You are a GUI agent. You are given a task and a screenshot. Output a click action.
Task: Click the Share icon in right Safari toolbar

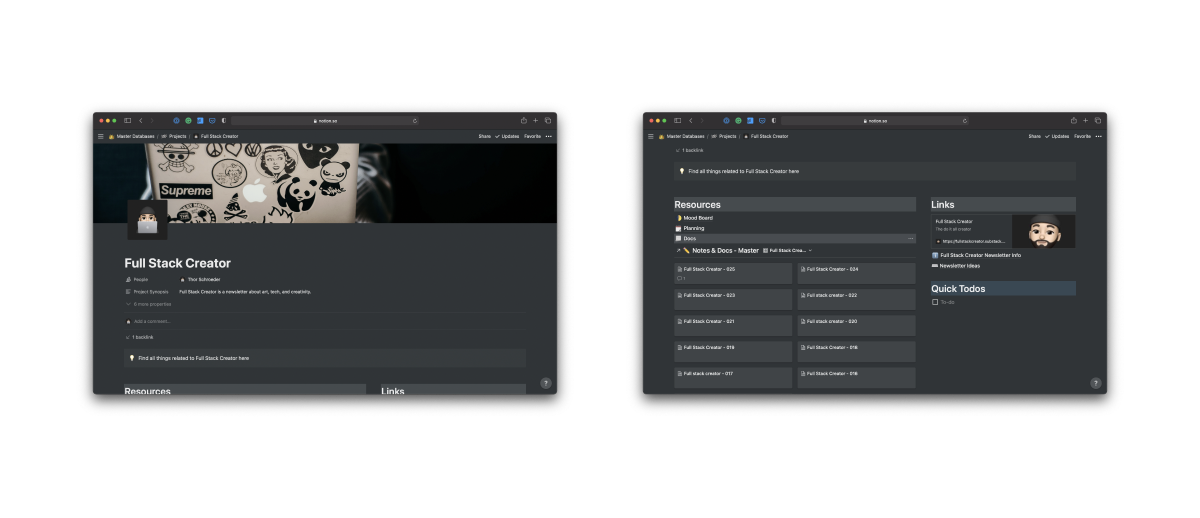coord(1074,120)
